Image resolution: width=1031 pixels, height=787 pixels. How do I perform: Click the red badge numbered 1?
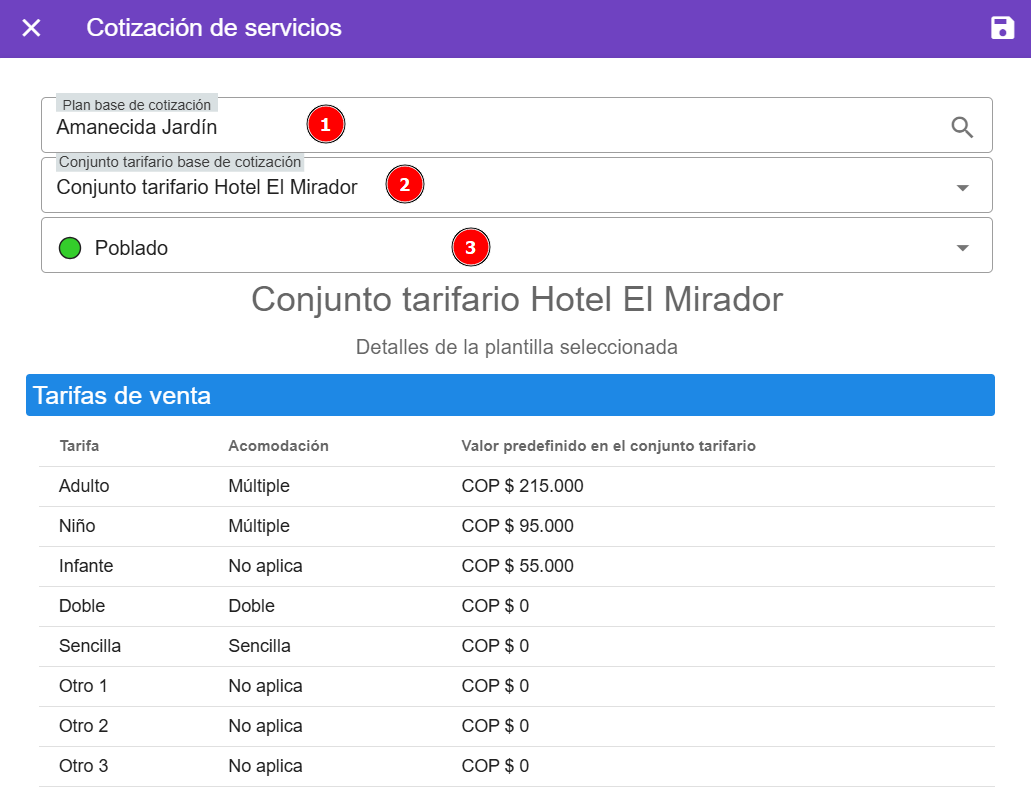coord(326,124)
